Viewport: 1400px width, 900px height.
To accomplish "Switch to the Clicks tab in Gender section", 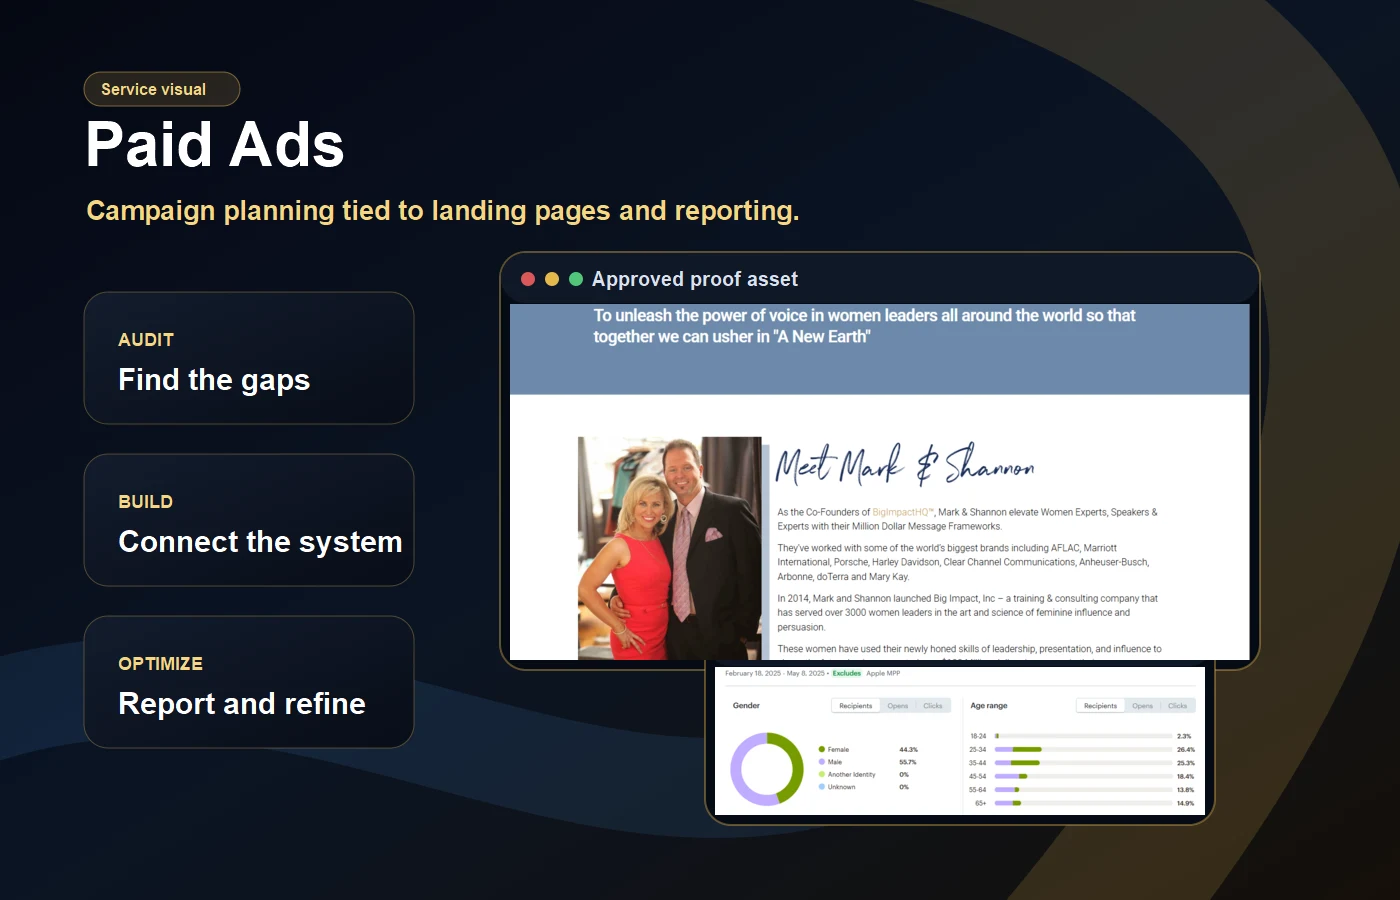I will click(x=933, y=706).
